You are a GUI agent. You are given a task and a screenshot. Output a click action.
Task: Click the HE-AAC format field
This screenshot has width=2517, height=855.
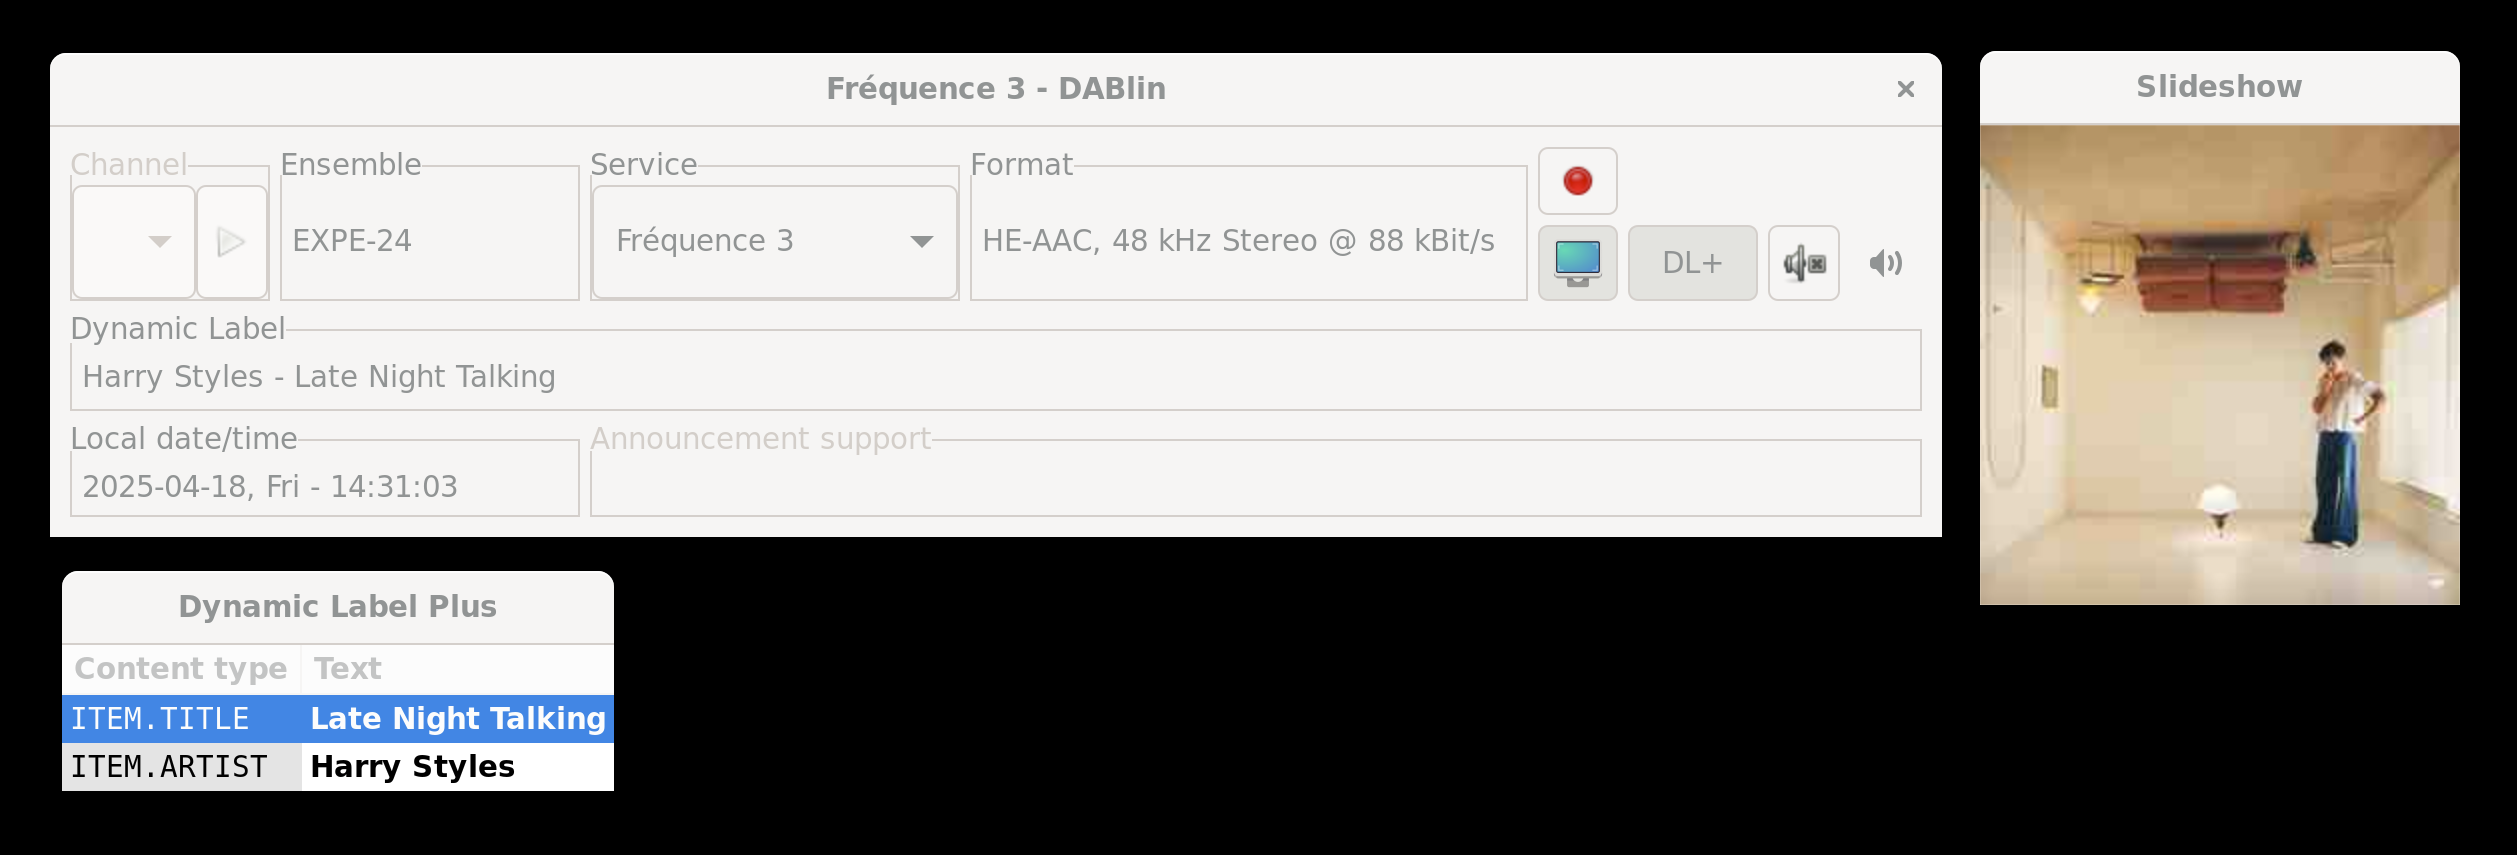pos(1248,241)
